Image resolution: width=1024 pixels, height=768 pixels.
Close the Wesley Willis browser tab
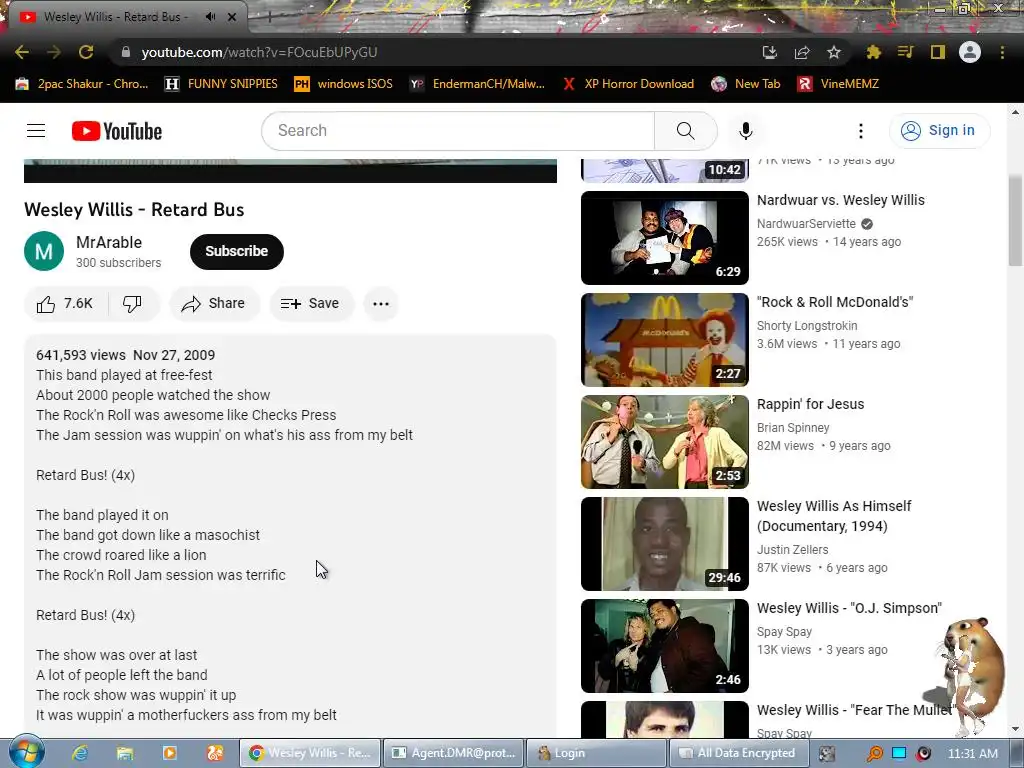click(232, 17)
